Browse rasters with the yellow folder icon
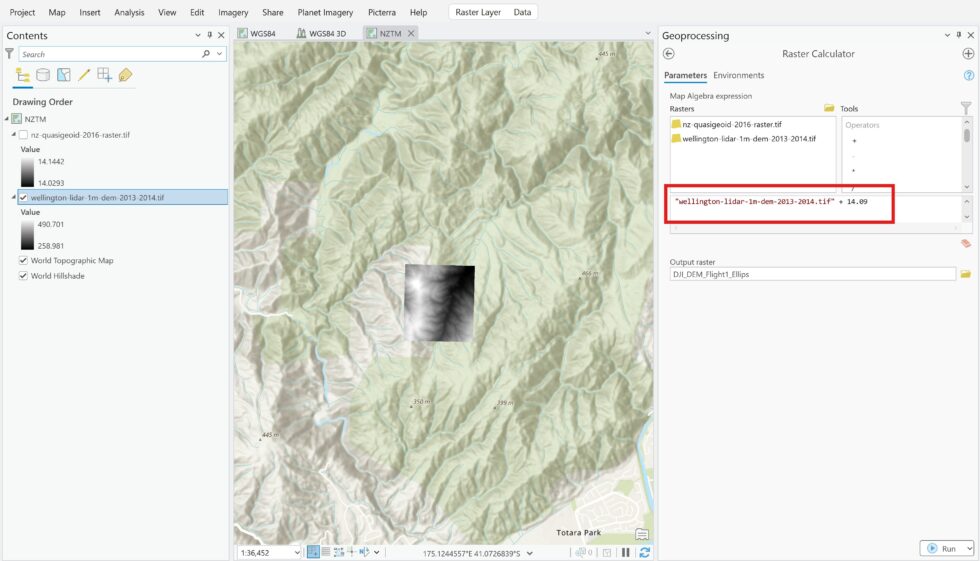The image size is (980, 561). (829, 109)
